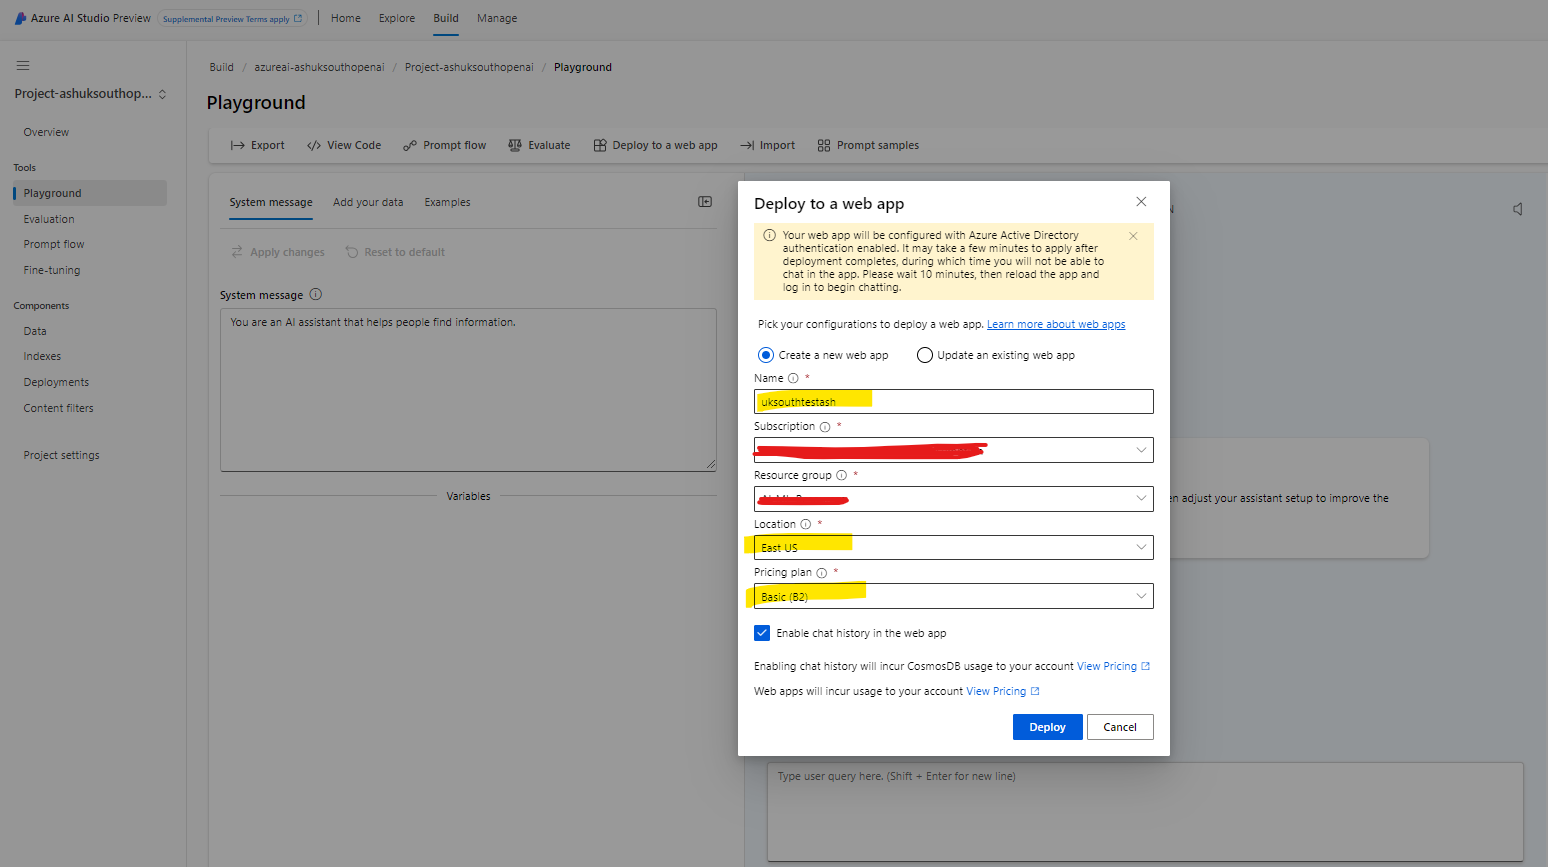
Task: Click the blue Deploy button
Action: [x=1048, y=727]
